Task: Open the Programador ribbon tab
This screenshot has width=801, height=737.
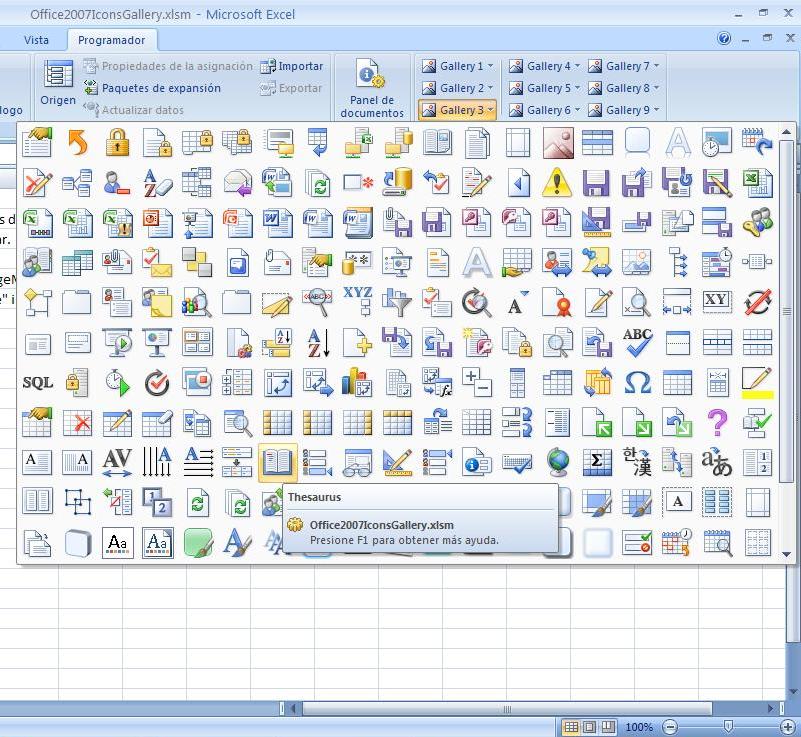Action: (x=111, y=40)
